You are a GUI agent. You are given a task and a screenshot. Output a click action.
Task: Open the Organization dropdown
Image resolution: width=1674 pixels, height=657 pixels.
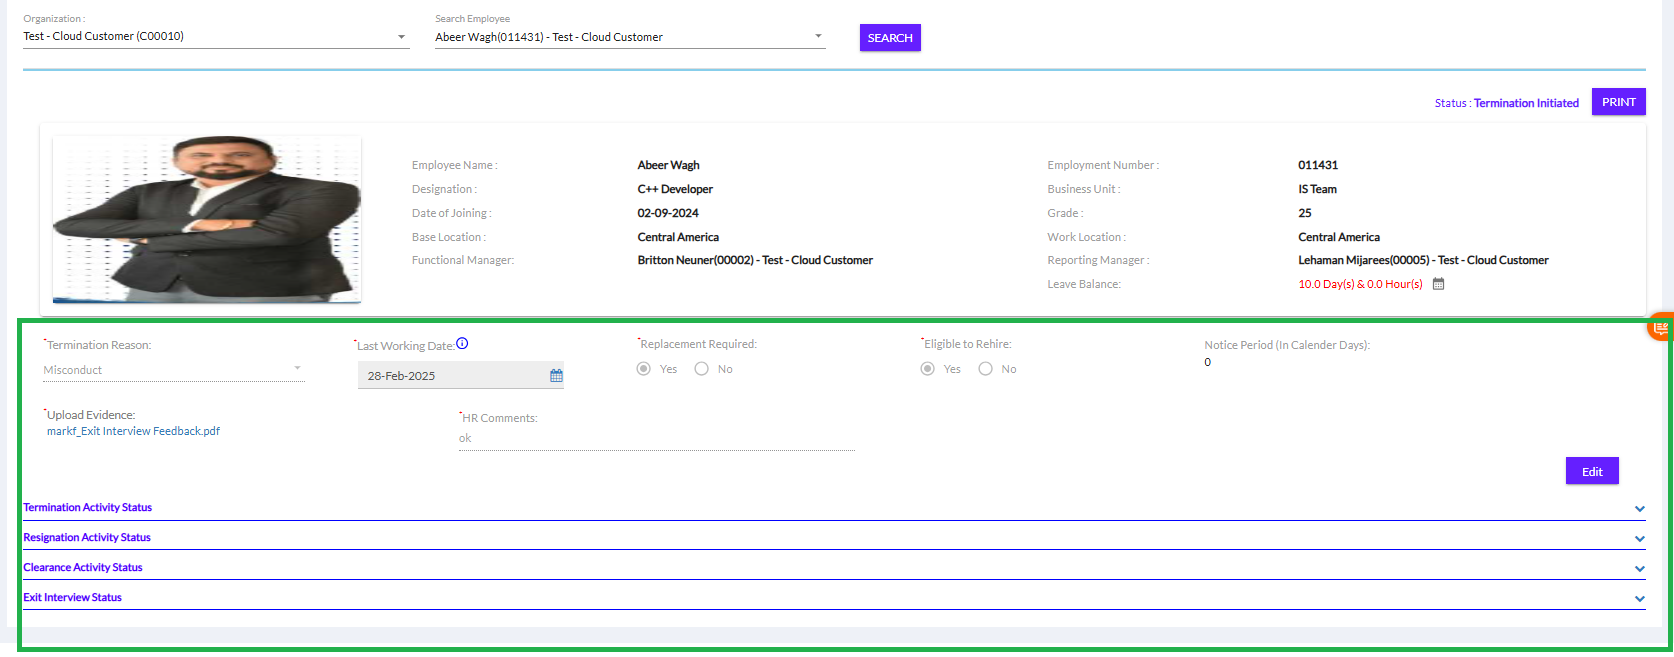click(216, 37)
